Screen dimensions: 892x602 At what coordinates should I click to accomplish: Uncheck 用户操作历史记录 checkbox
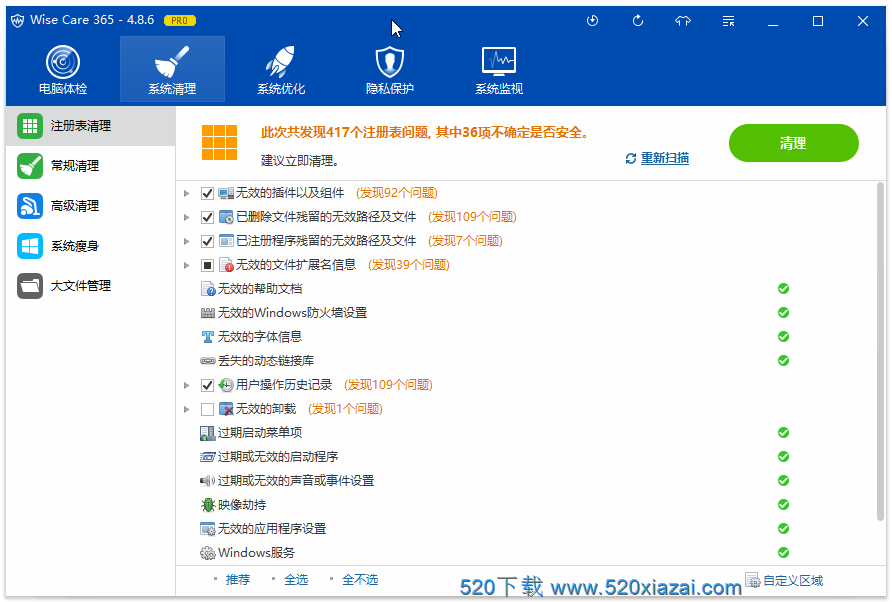[207, 385]
